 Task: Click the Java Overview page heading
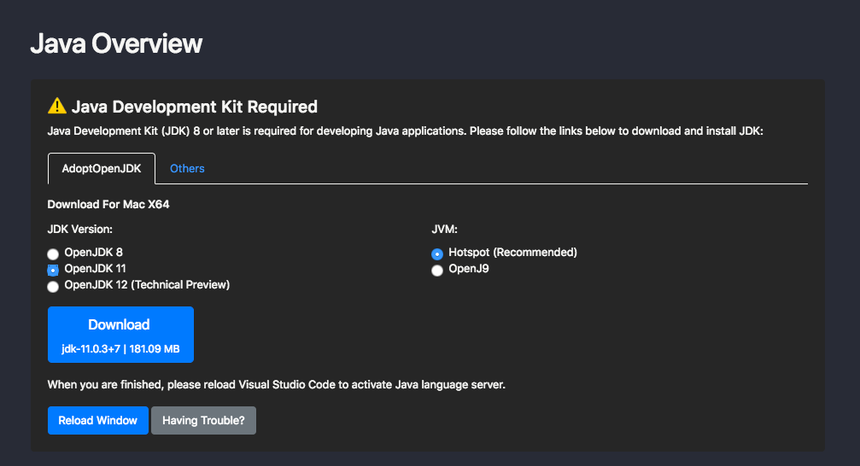point(116,43)
